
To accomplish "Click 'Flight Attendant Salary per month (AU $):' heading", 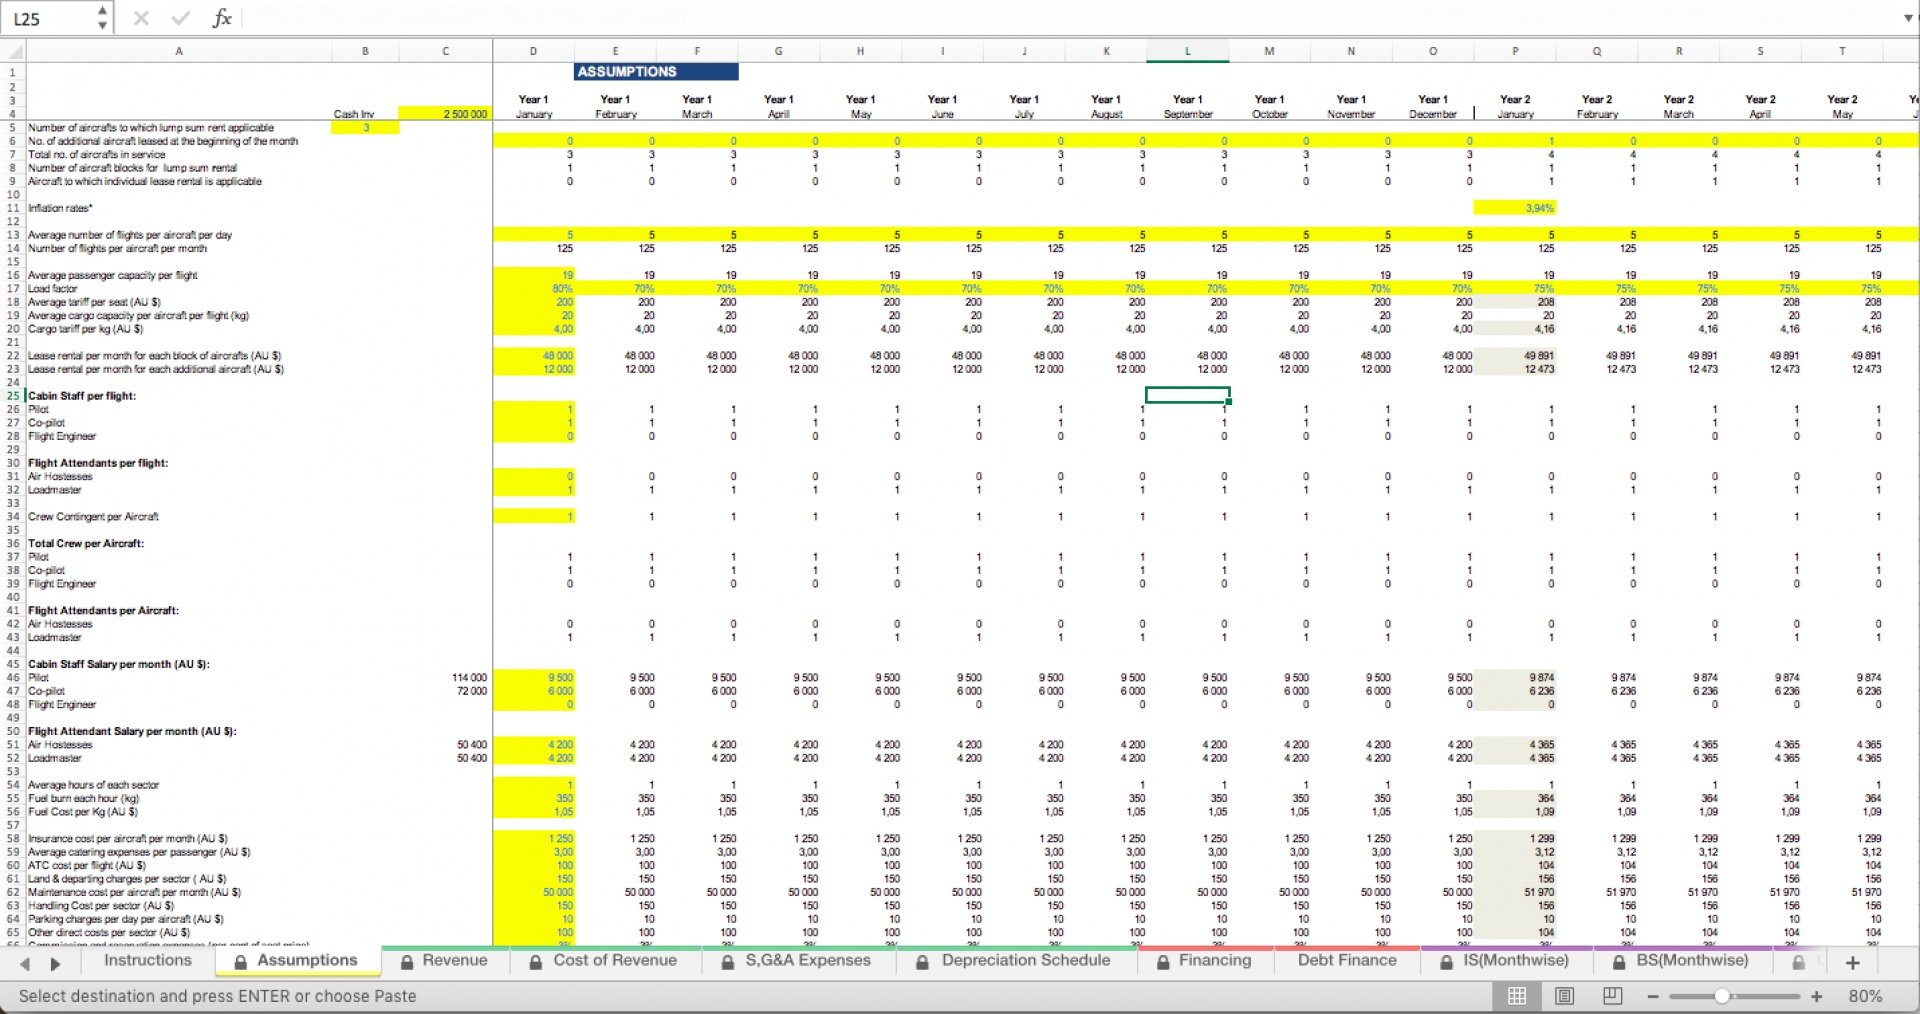I will pyautogui.click(x=132, y=731).
